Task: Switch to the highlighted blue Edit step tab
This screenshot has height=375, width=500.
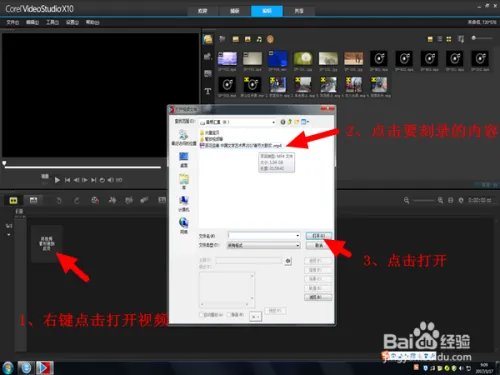Action: pos(267,11)
